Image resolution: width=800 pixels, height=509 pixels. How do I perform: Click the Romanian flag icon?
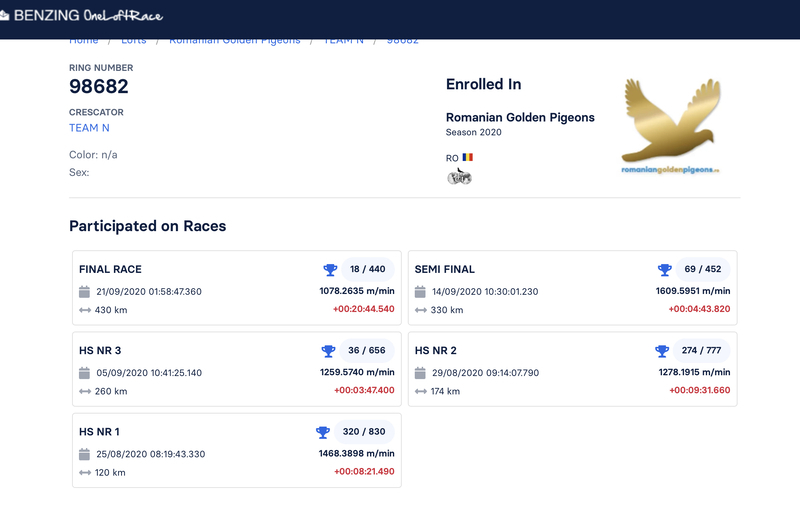466,158
